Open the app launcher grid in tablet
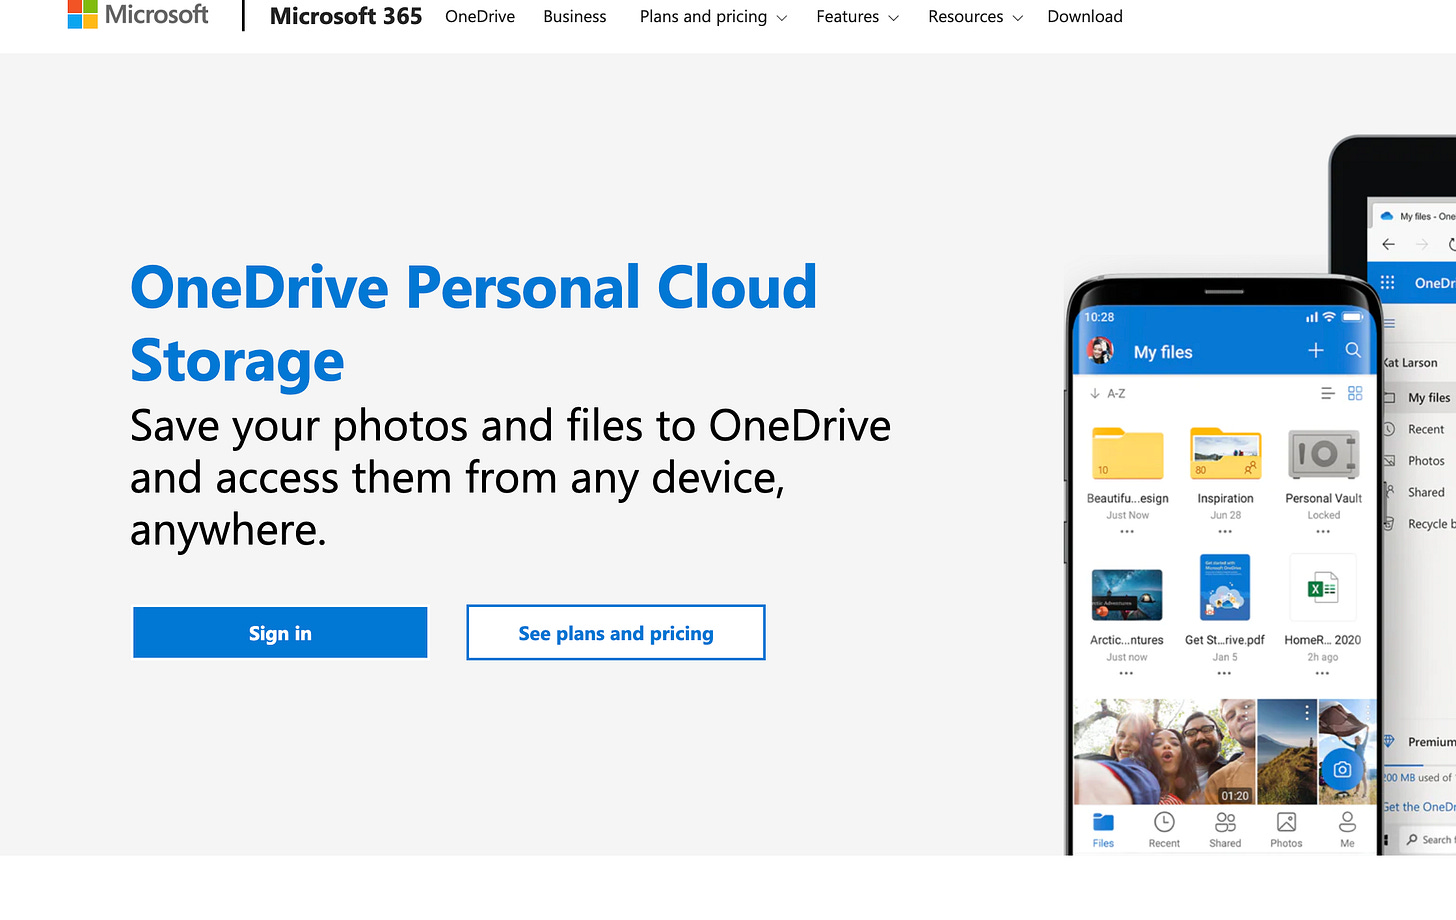The image size is (1456, 920). pos(1387,283)
